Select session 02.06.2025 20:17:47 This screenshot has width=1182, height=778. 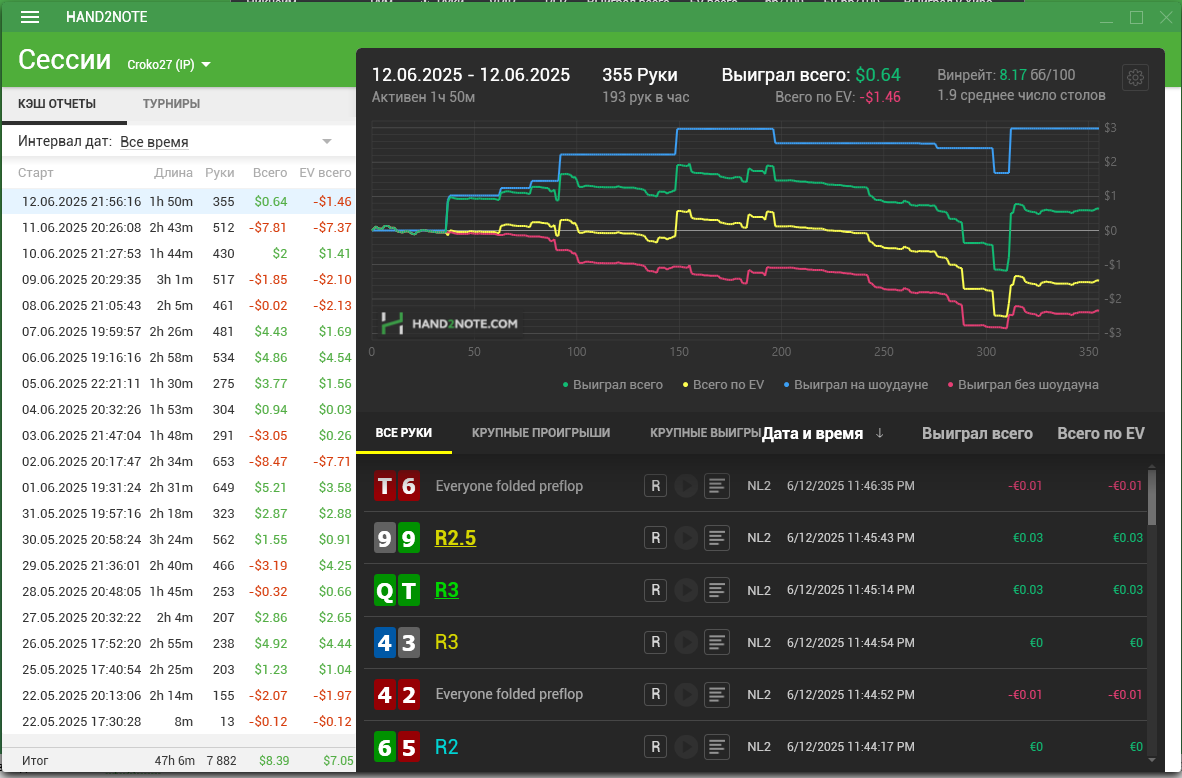click(179, 461)
